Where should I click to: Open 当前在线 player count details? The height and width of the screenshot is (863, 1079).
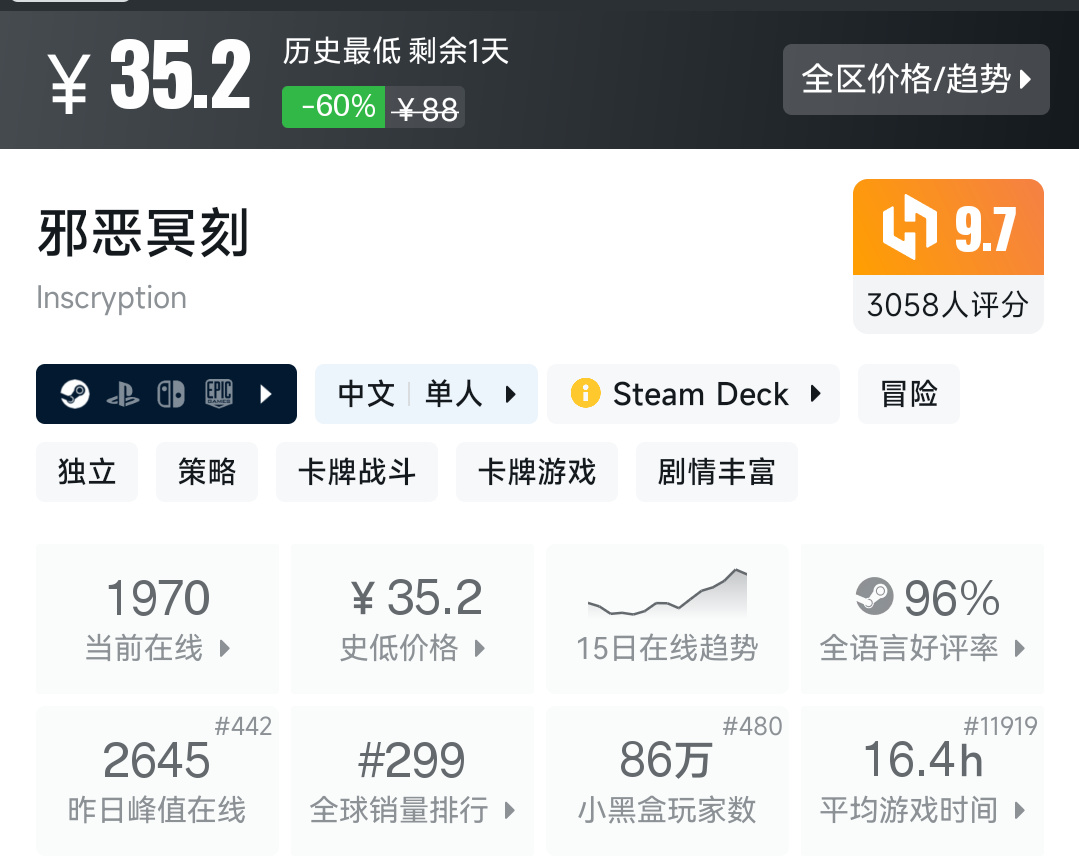coord(158,620)
